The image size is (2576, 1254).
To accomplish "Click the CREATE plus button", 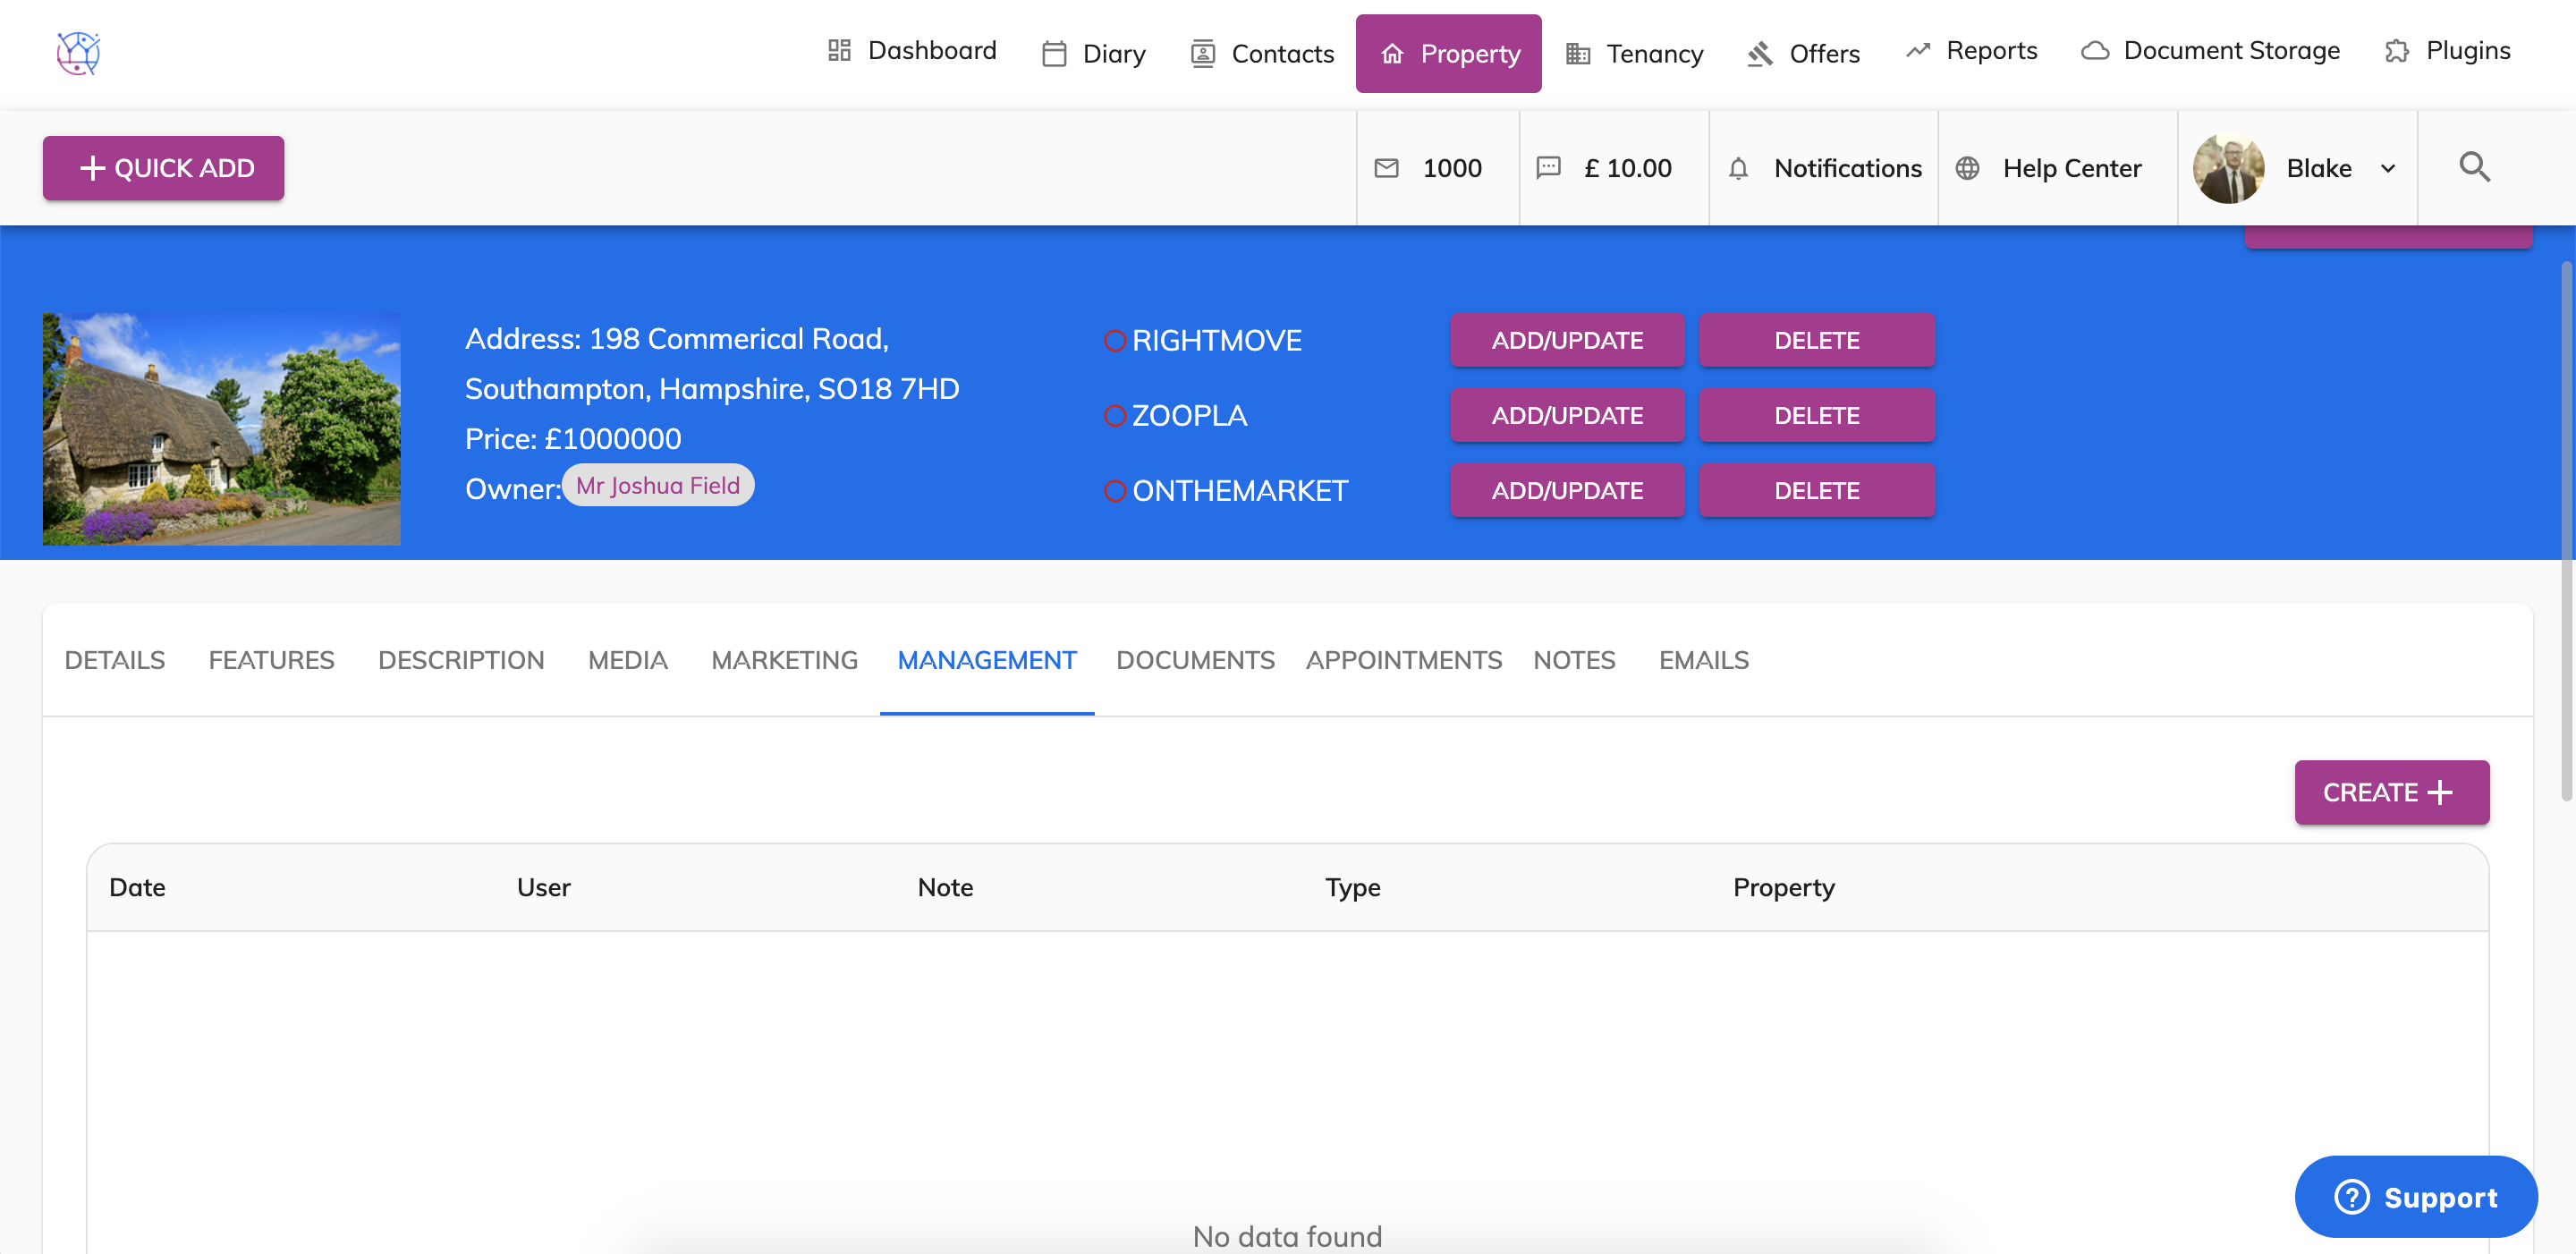I will pos(2390,792).
